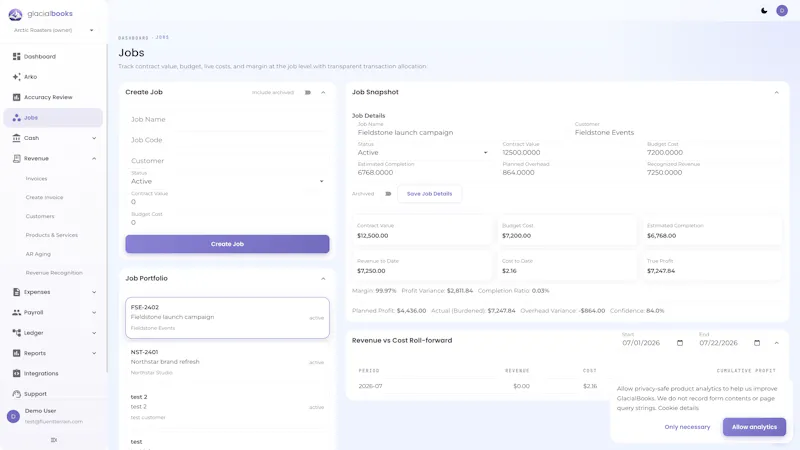
Task: Open Create Invoice under Revenue
Action: coord(44,197)
